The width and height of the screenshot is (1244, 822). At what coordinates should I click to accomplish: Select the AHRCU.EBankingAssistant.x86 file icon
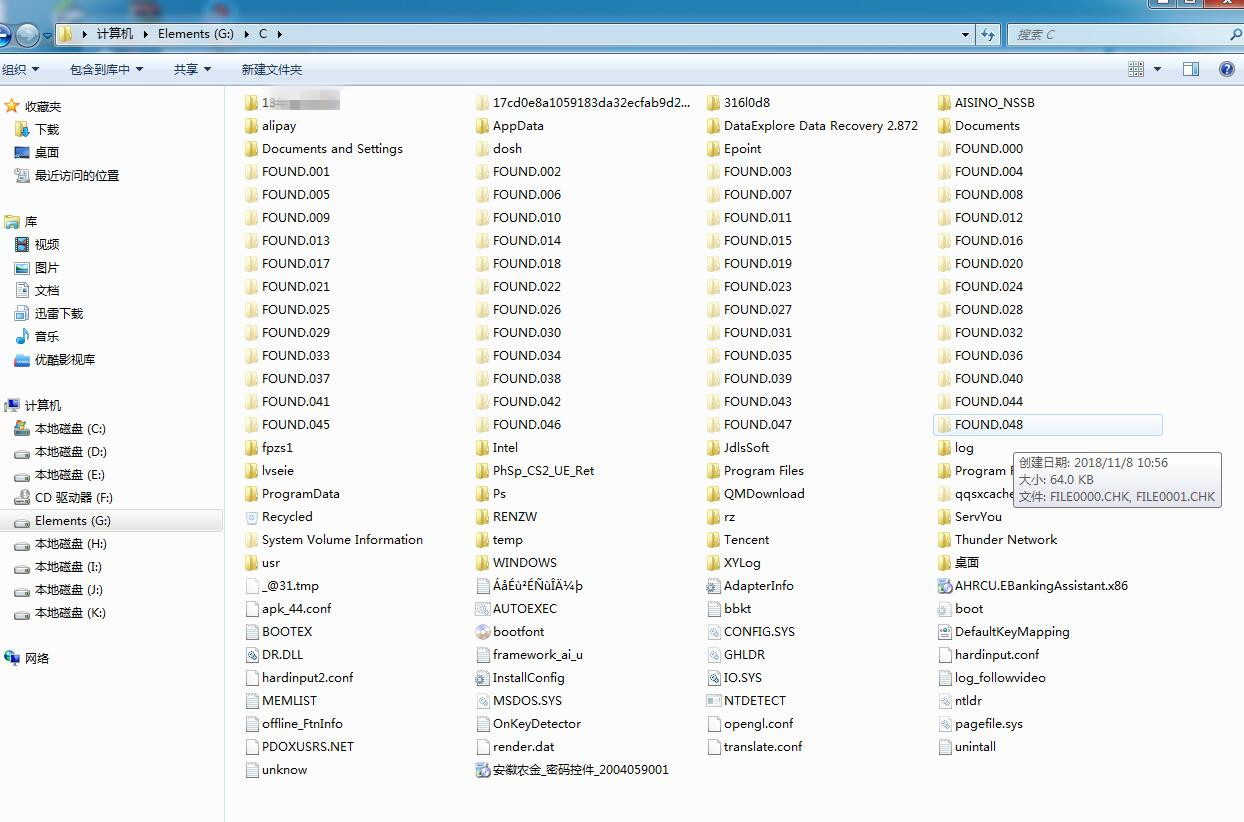tap(945, 586)
